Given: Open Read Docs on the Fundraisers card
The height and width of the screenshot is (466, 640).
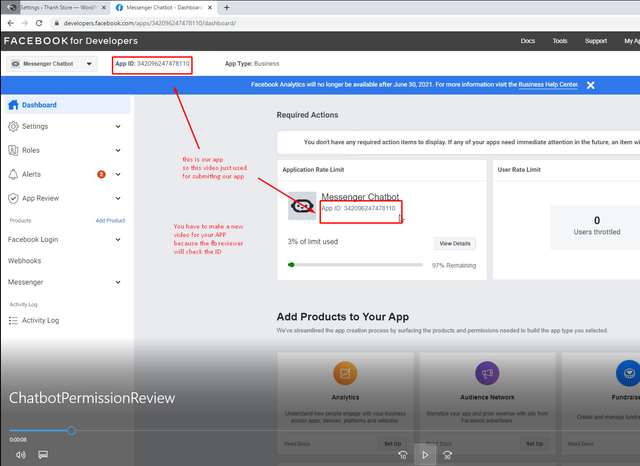Looking at the screenshot, I should click(581, 444).
